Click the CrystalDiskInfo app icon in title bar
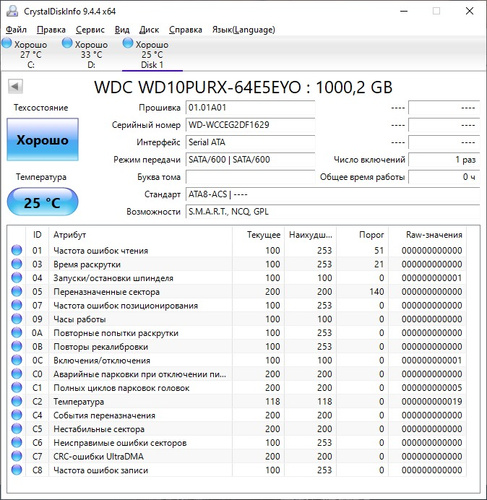The width and height of the screenshot is (487, 500). 12,11
